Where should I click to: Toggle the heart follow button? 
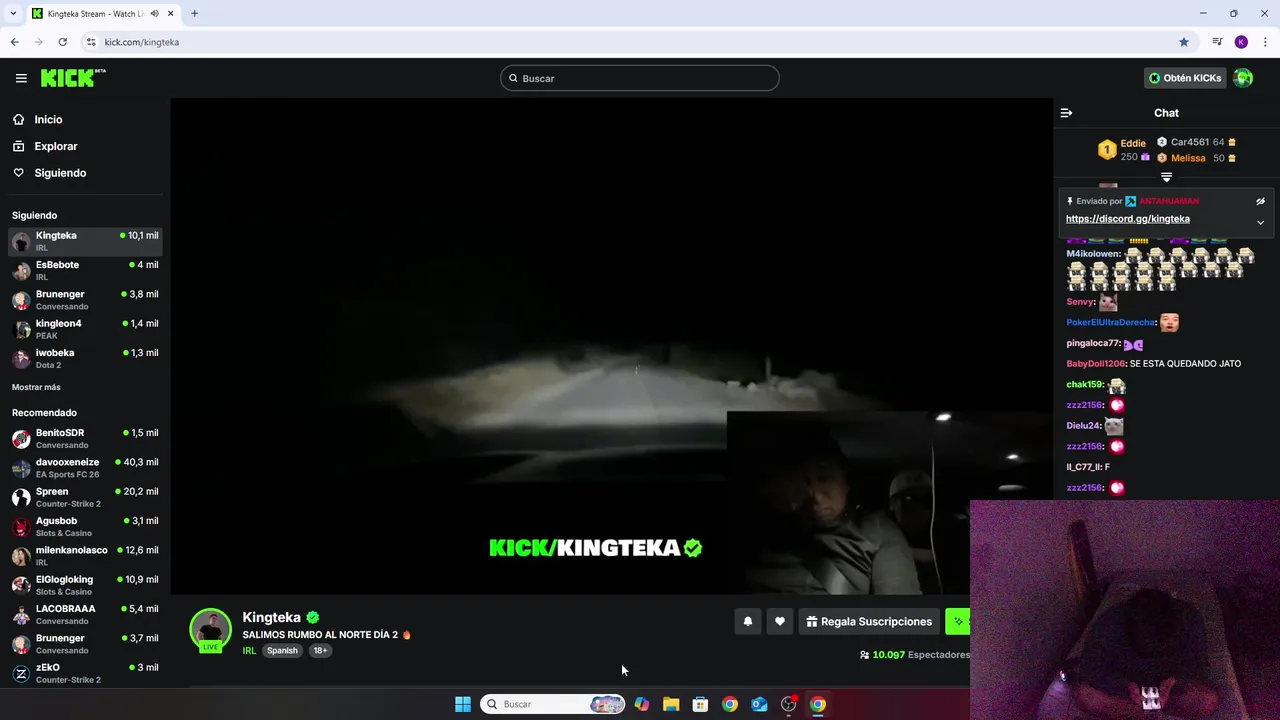tap(780, 621)
